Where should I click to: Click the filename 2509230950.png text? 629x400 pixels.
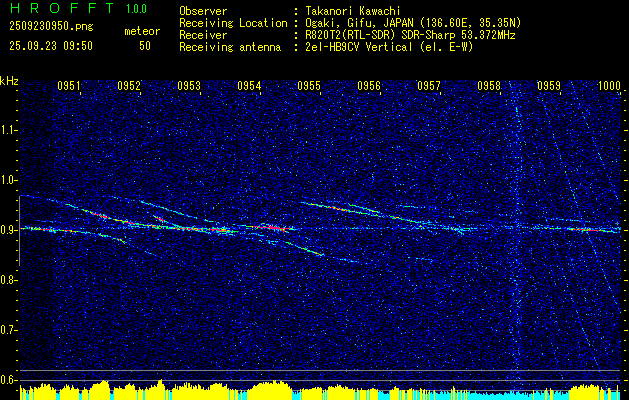click(x=51, y=27)
